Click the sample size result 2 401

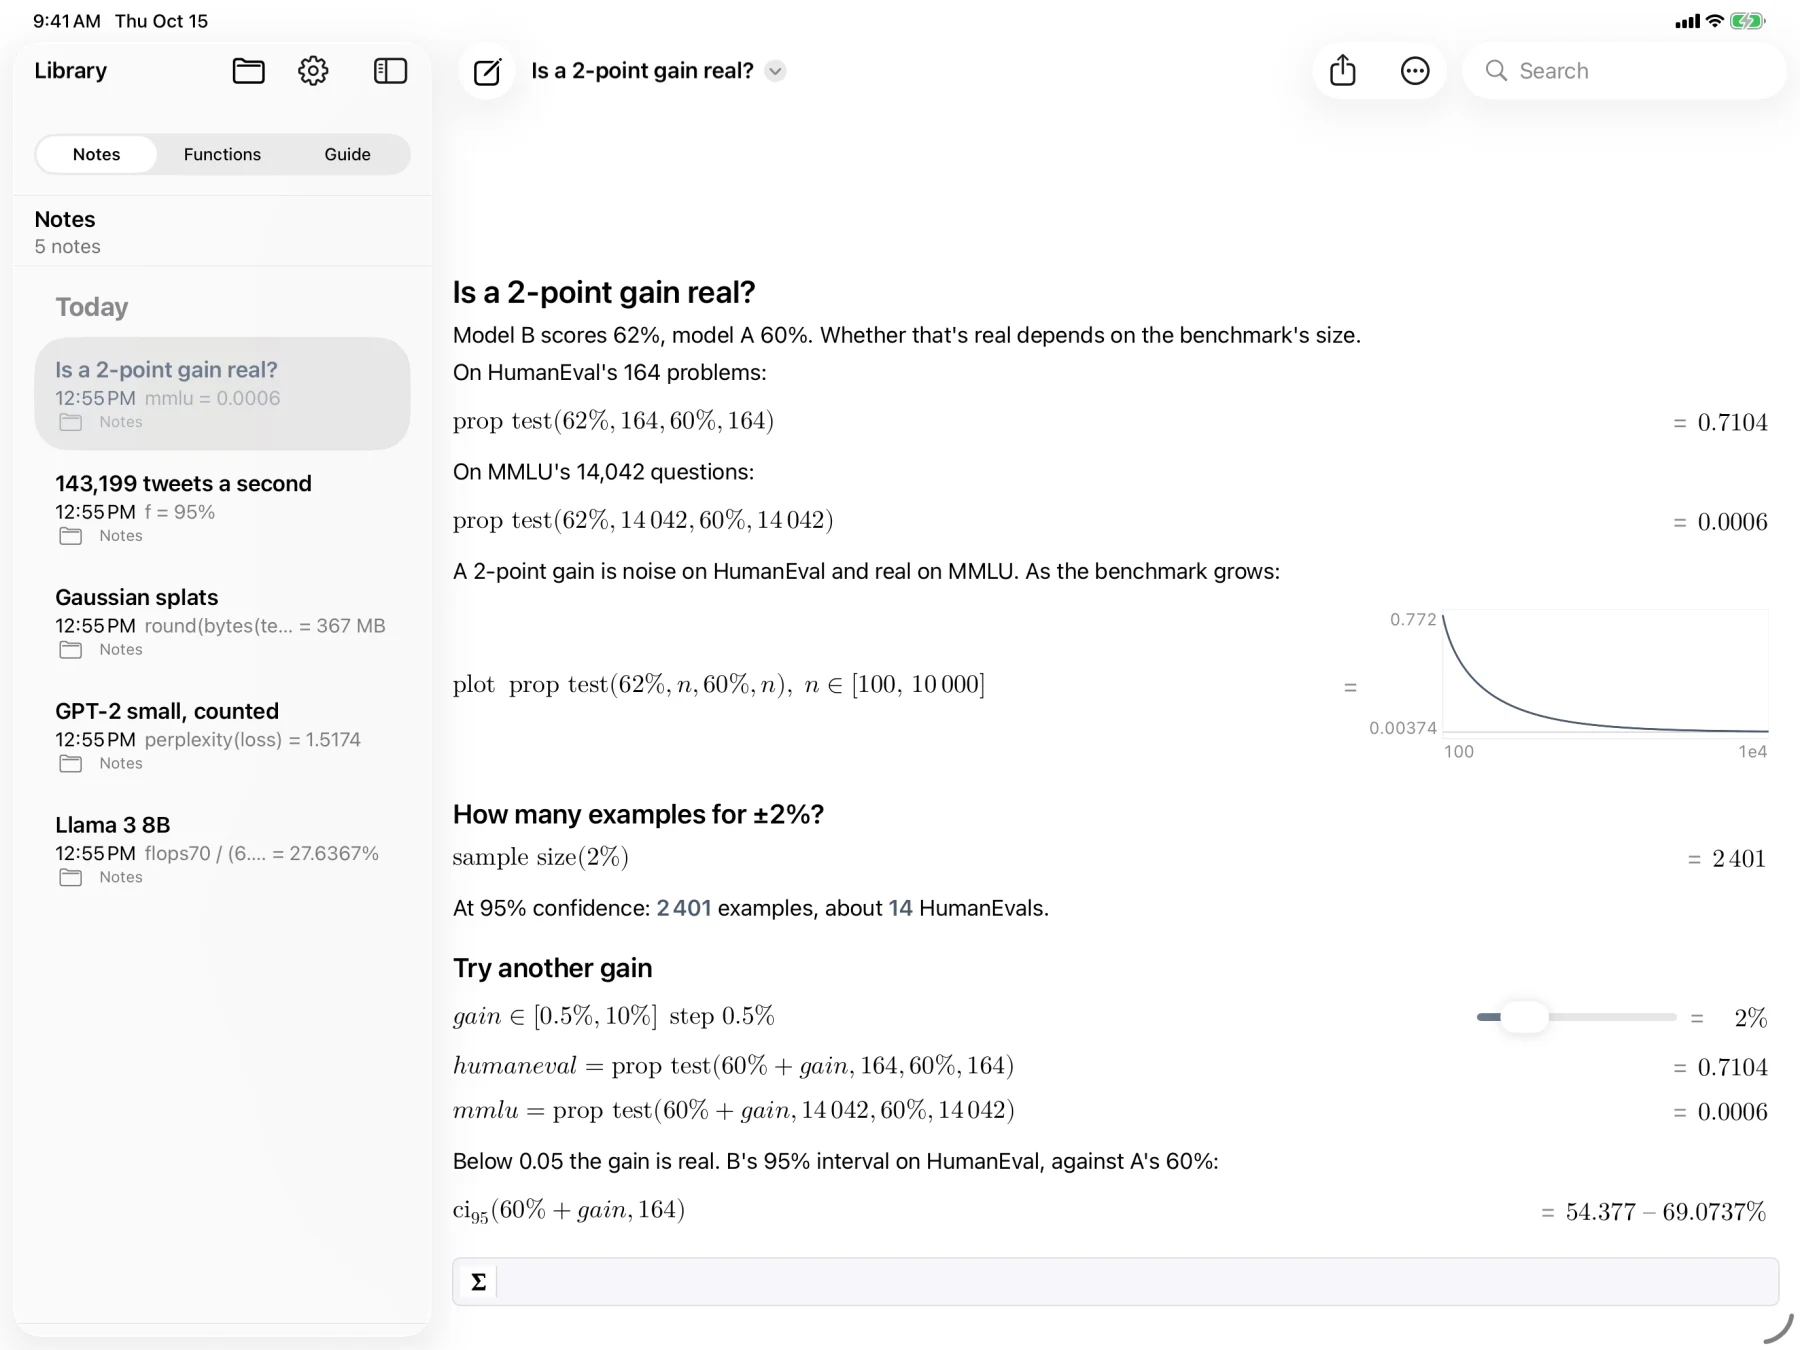(x=1739, y=859)
